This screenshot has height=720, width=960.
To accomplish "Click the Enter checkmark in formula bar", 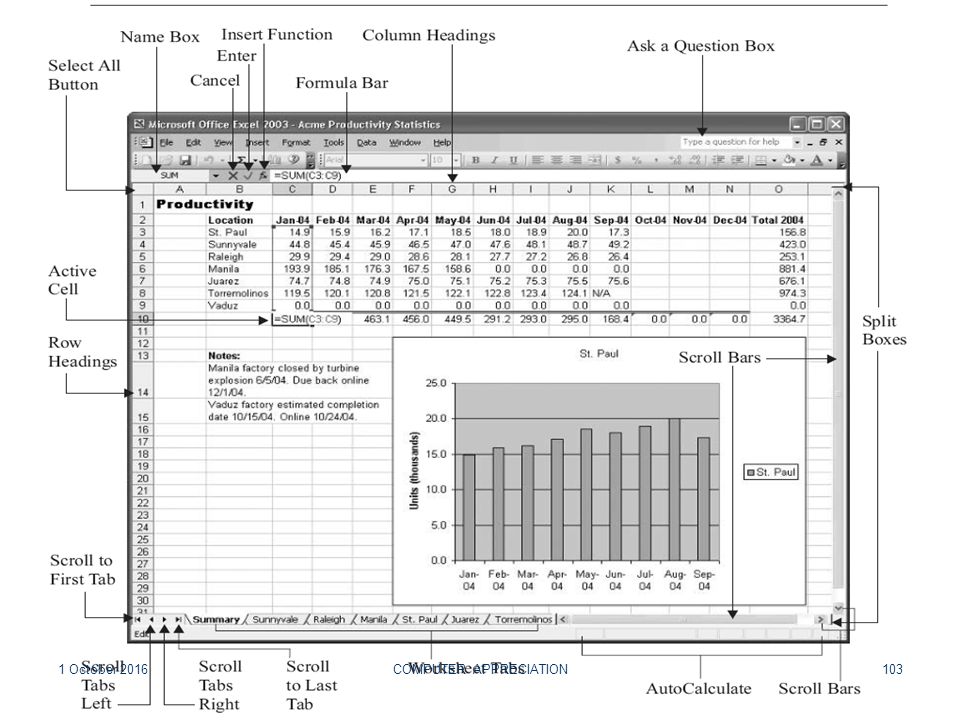I will (248, 176).
